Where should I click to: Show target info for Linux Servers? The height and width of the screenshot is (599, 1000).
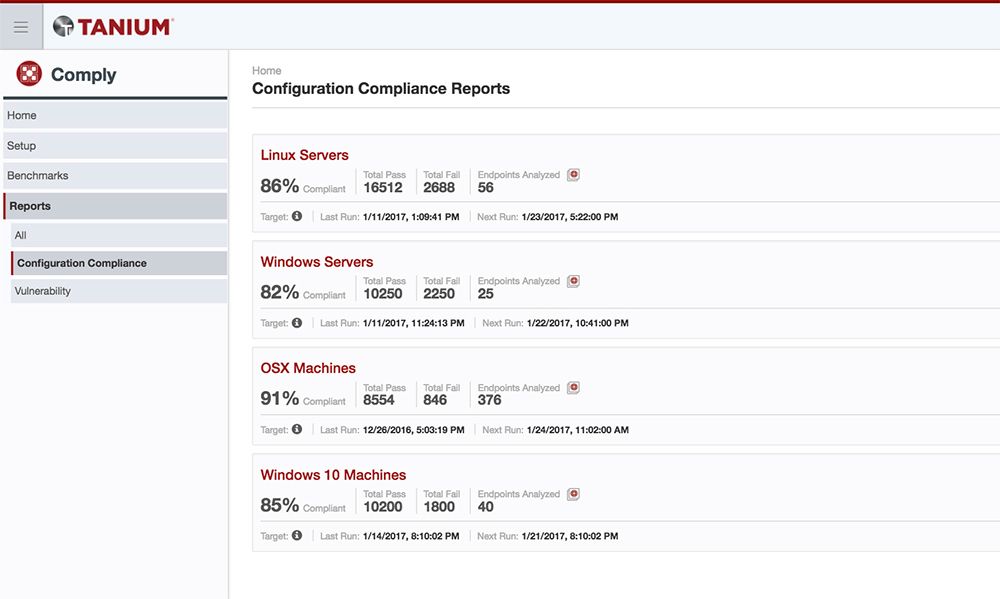tap(297, 216)
